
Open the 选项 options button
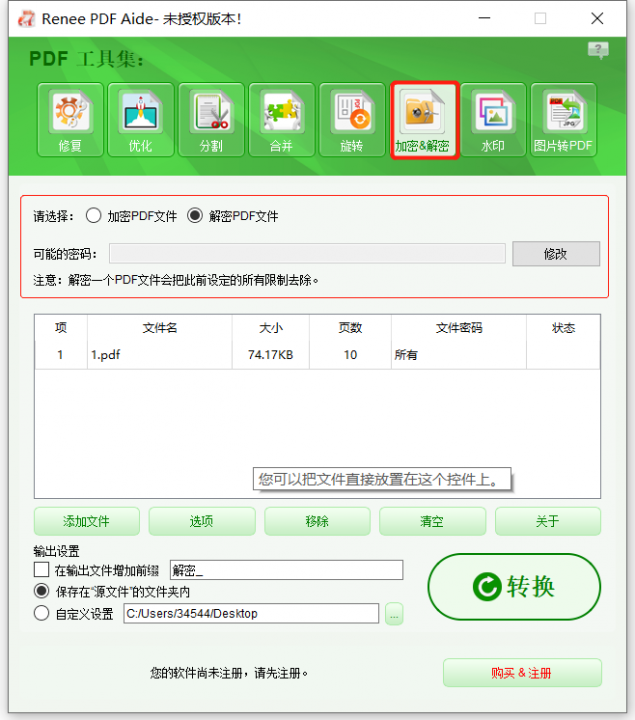pyautogui.click(x=202, y=521)
